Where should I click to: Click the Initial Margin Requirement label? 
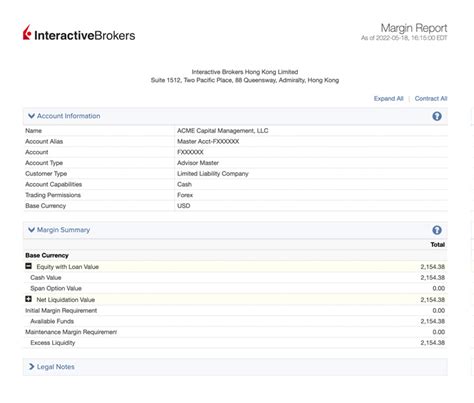tap(61, 310)
